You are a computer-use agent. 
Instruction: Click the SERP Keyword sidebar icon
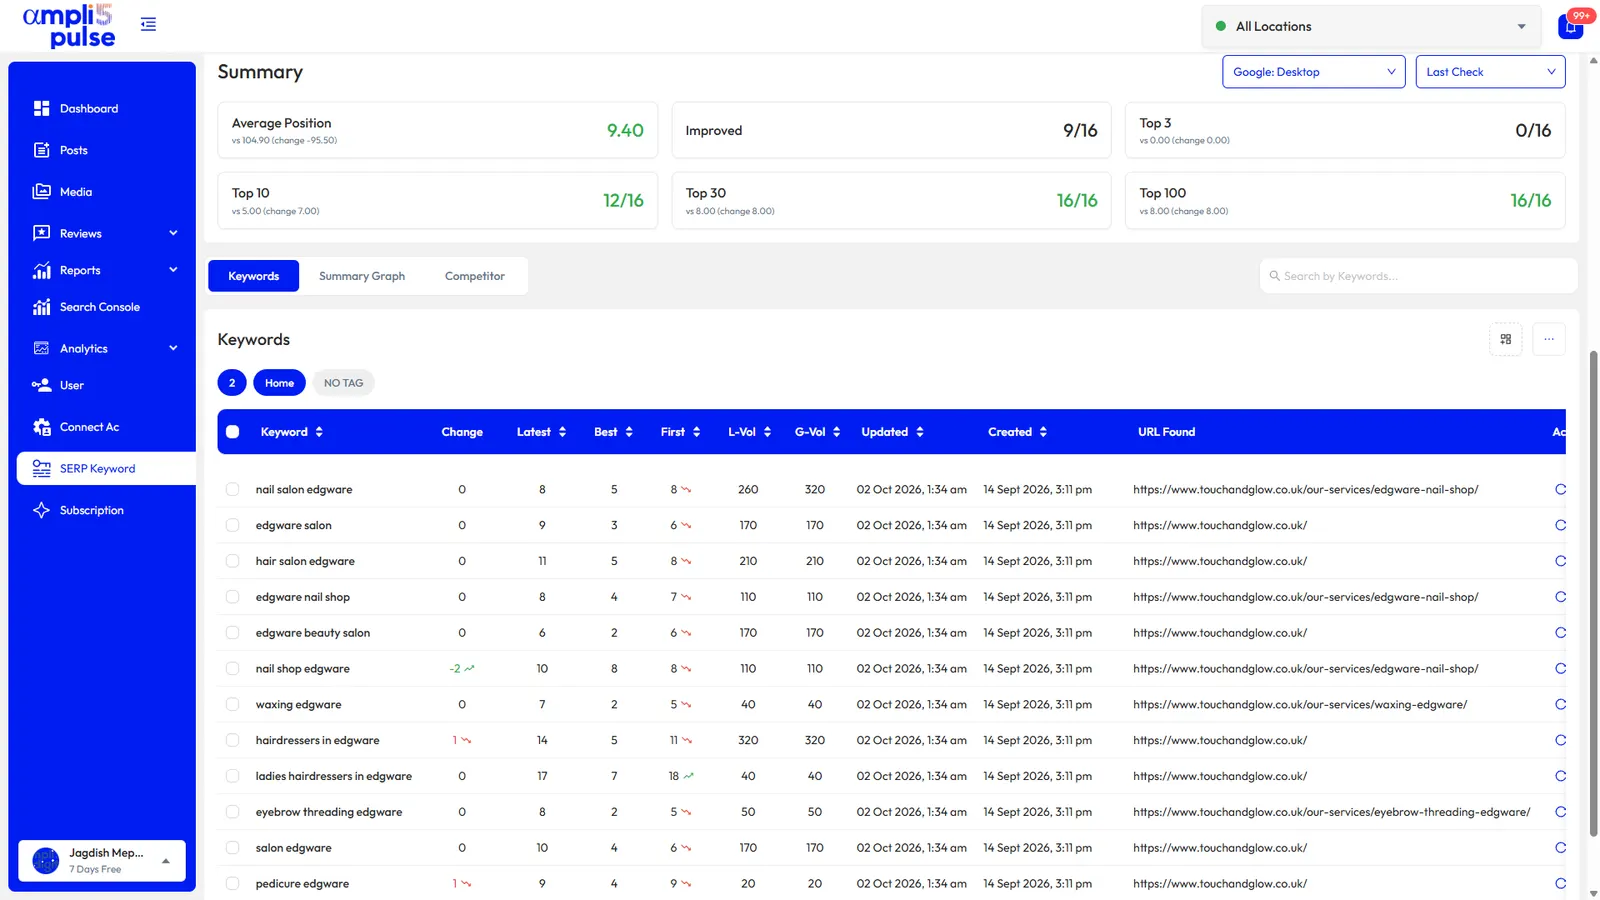[41, 468]
